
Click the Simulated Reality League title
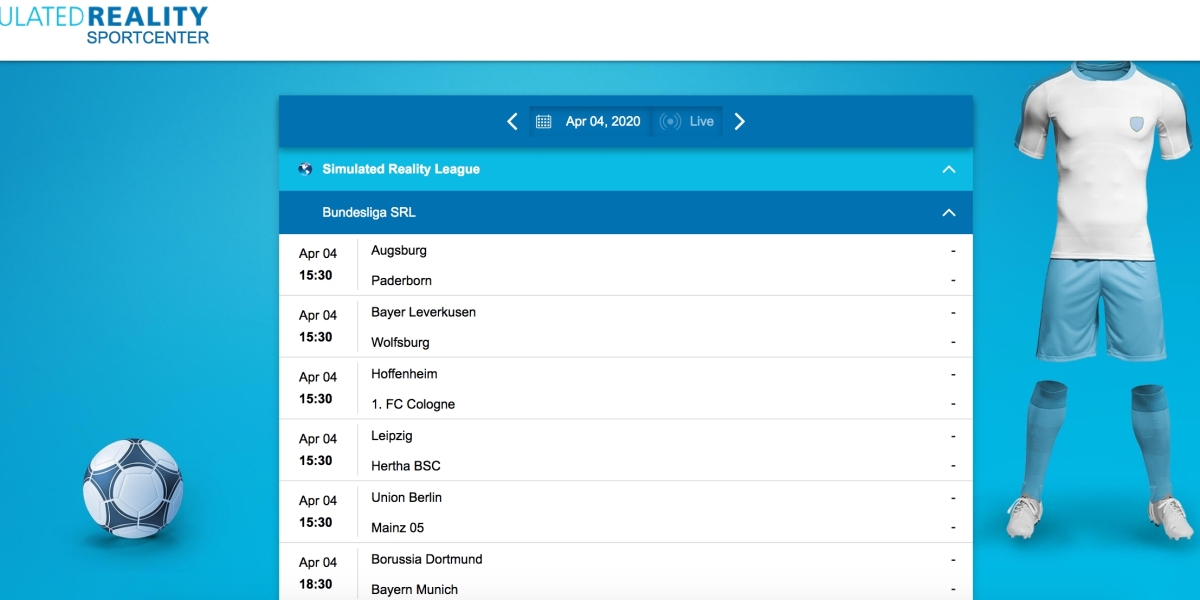coord(401,170)
